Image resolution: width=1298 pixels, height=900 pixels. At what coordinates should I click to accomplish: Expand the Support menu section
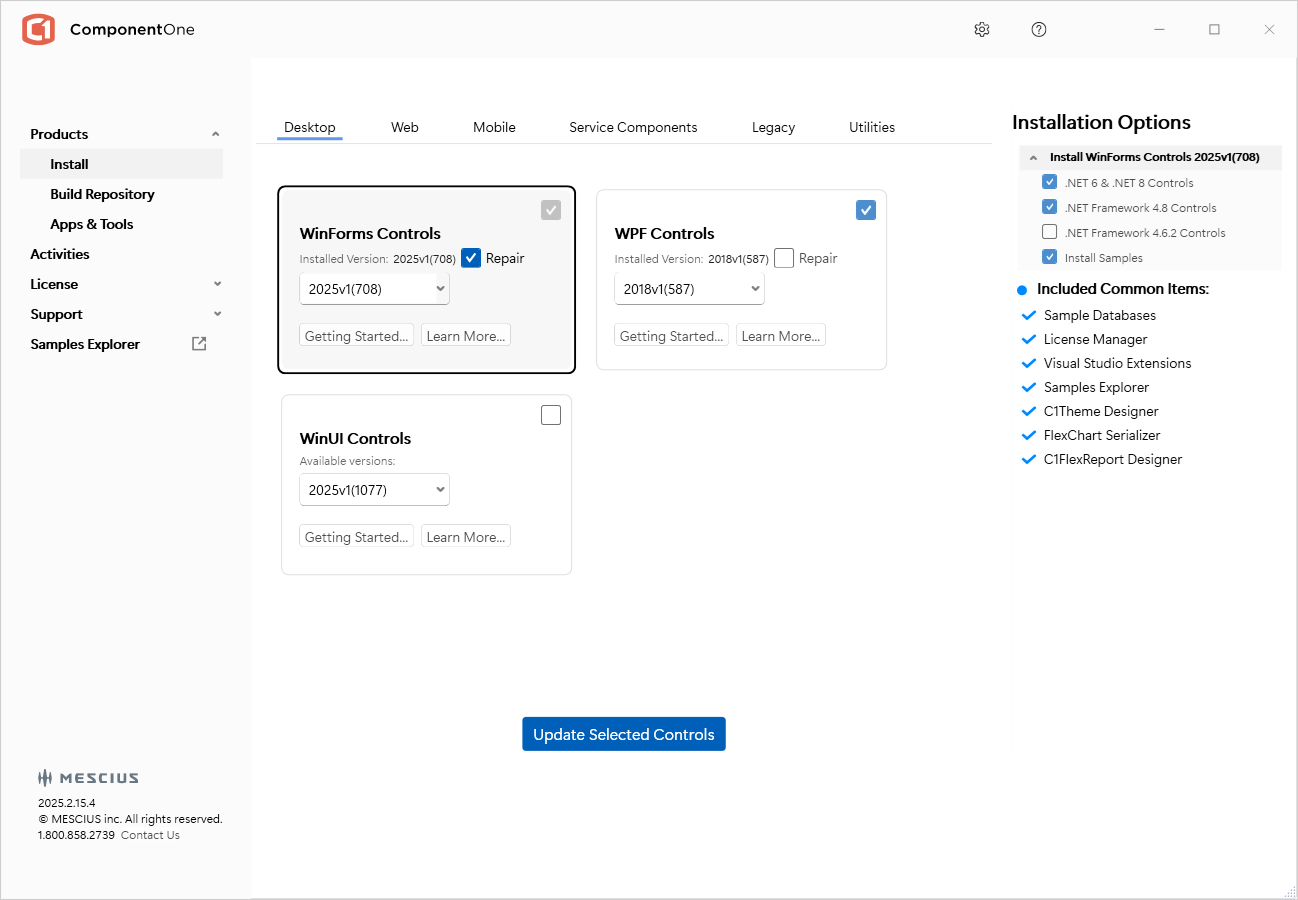tap(217, 314)
